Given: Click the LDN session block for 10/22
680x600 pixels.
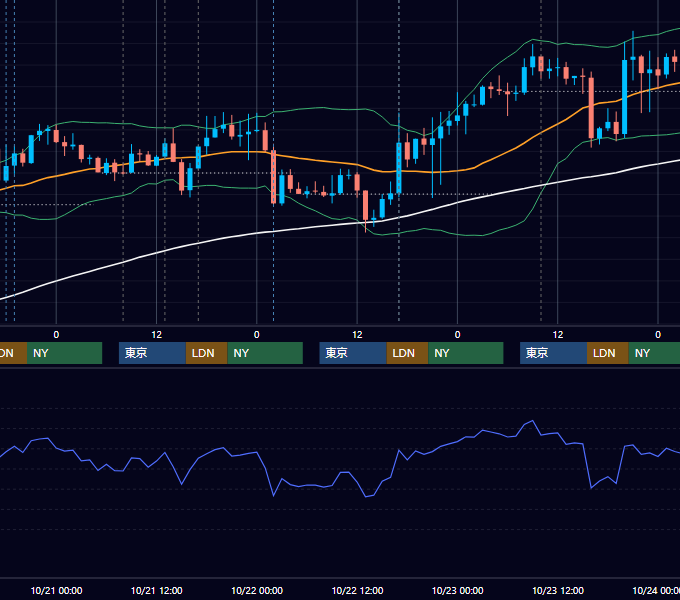Looking at the screenshot, I should coord(407,353).
